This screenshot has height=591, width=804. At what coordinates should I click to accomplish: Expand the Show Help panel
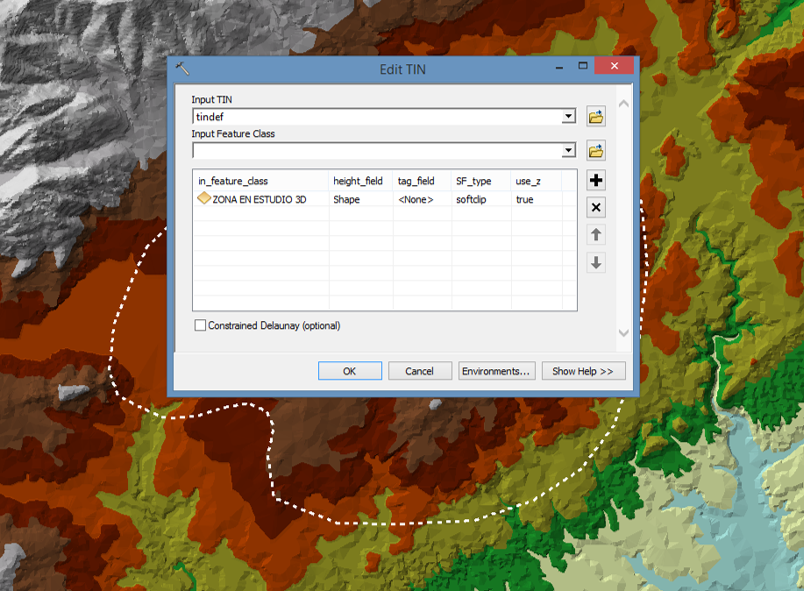click(584, 371)
